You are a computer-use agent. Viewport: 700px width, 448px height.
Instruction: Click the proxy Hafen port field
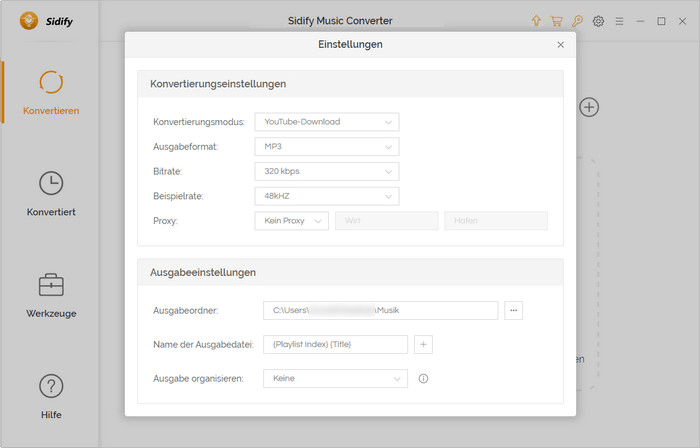click(x=496, y=221)
